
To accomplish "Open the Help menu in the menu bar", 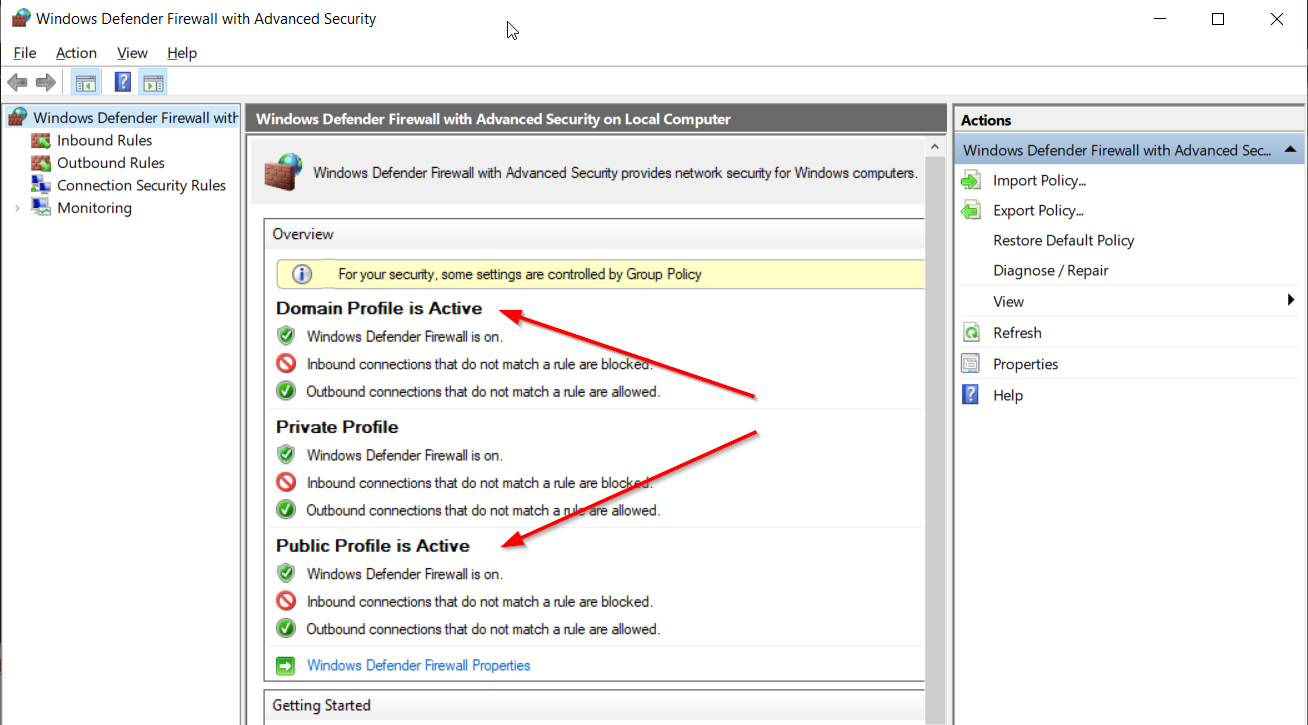I will coord(182,53).
